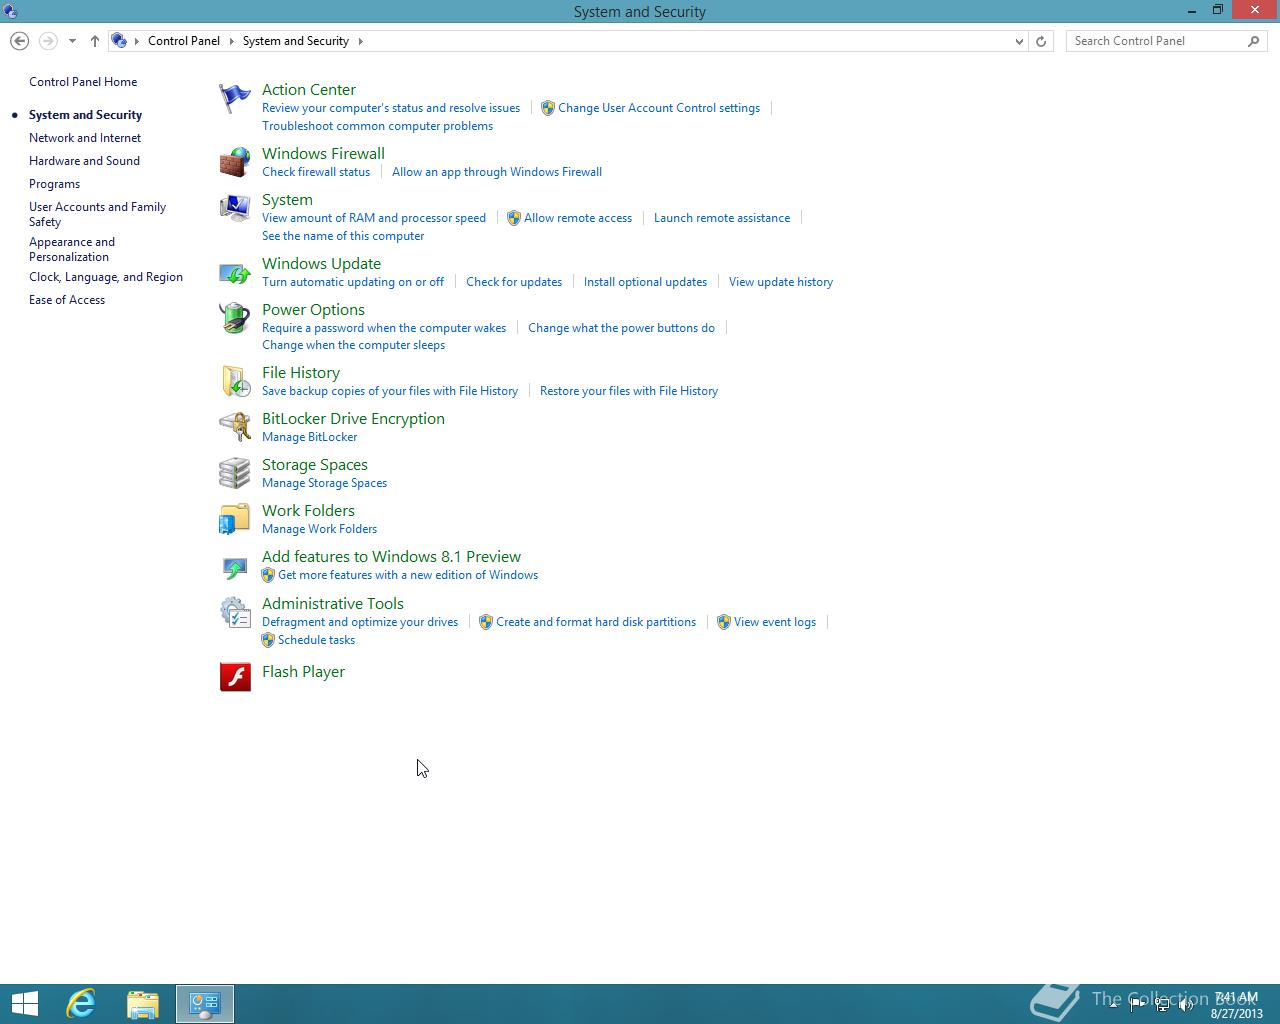Open the recent locations dropdown arrow
The height and width of the screenshot is (1024, 1280).
pyautogui.click(x=72, y=41)
